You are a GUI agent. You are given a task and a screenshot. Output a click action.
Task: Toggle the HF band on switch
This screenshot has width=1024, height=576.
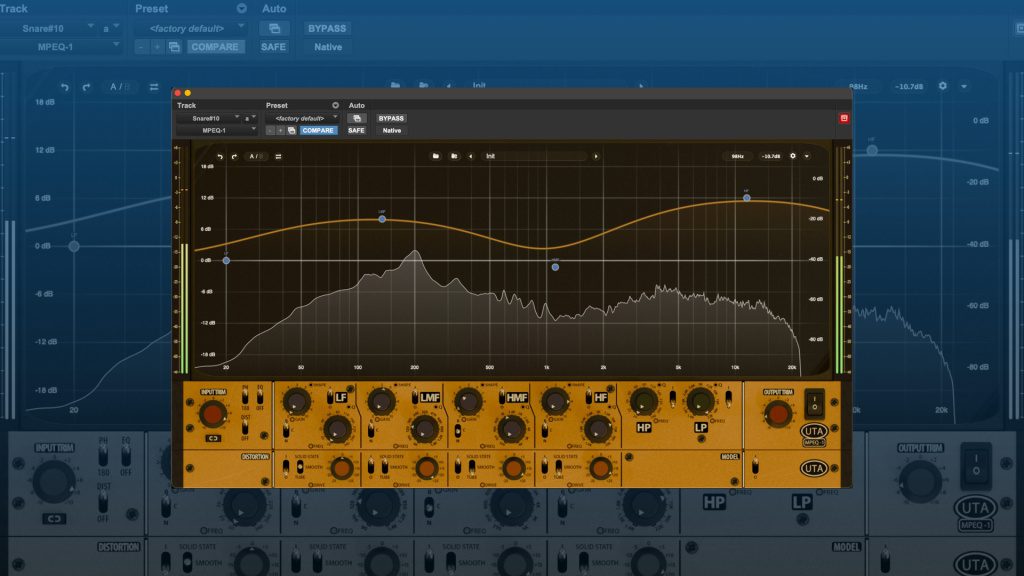point(588,397)
